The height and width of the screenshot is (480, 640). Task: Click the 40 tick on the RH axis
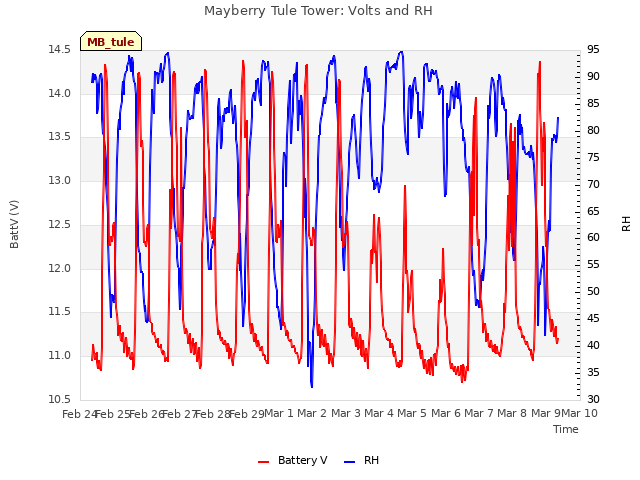click(593, 346)
